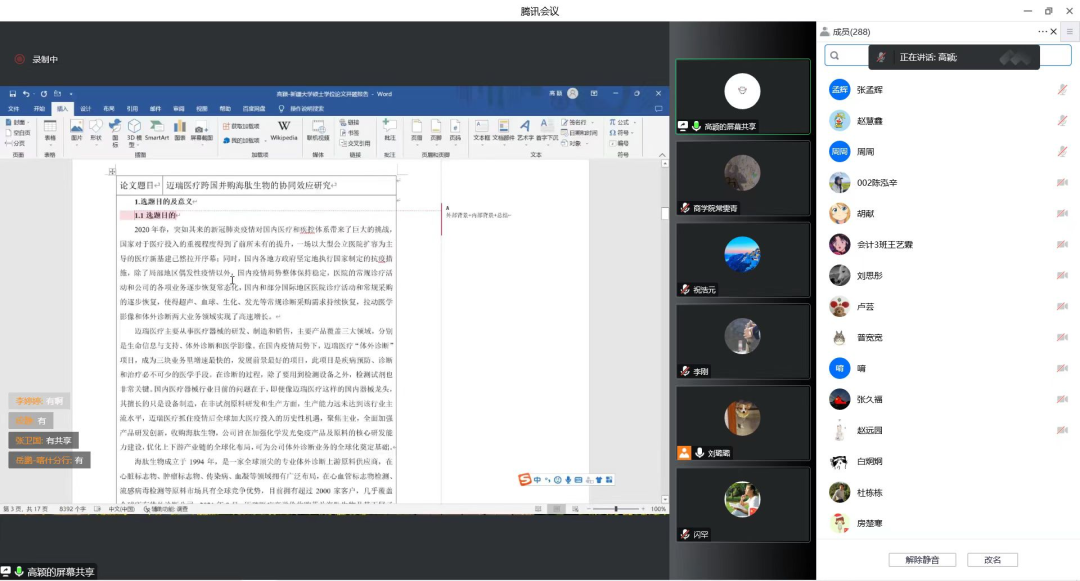The width and height of the screenshot is (1080, 581).
Task: Switch to the 设计 Design tab
Action: [x=85, y=109]
